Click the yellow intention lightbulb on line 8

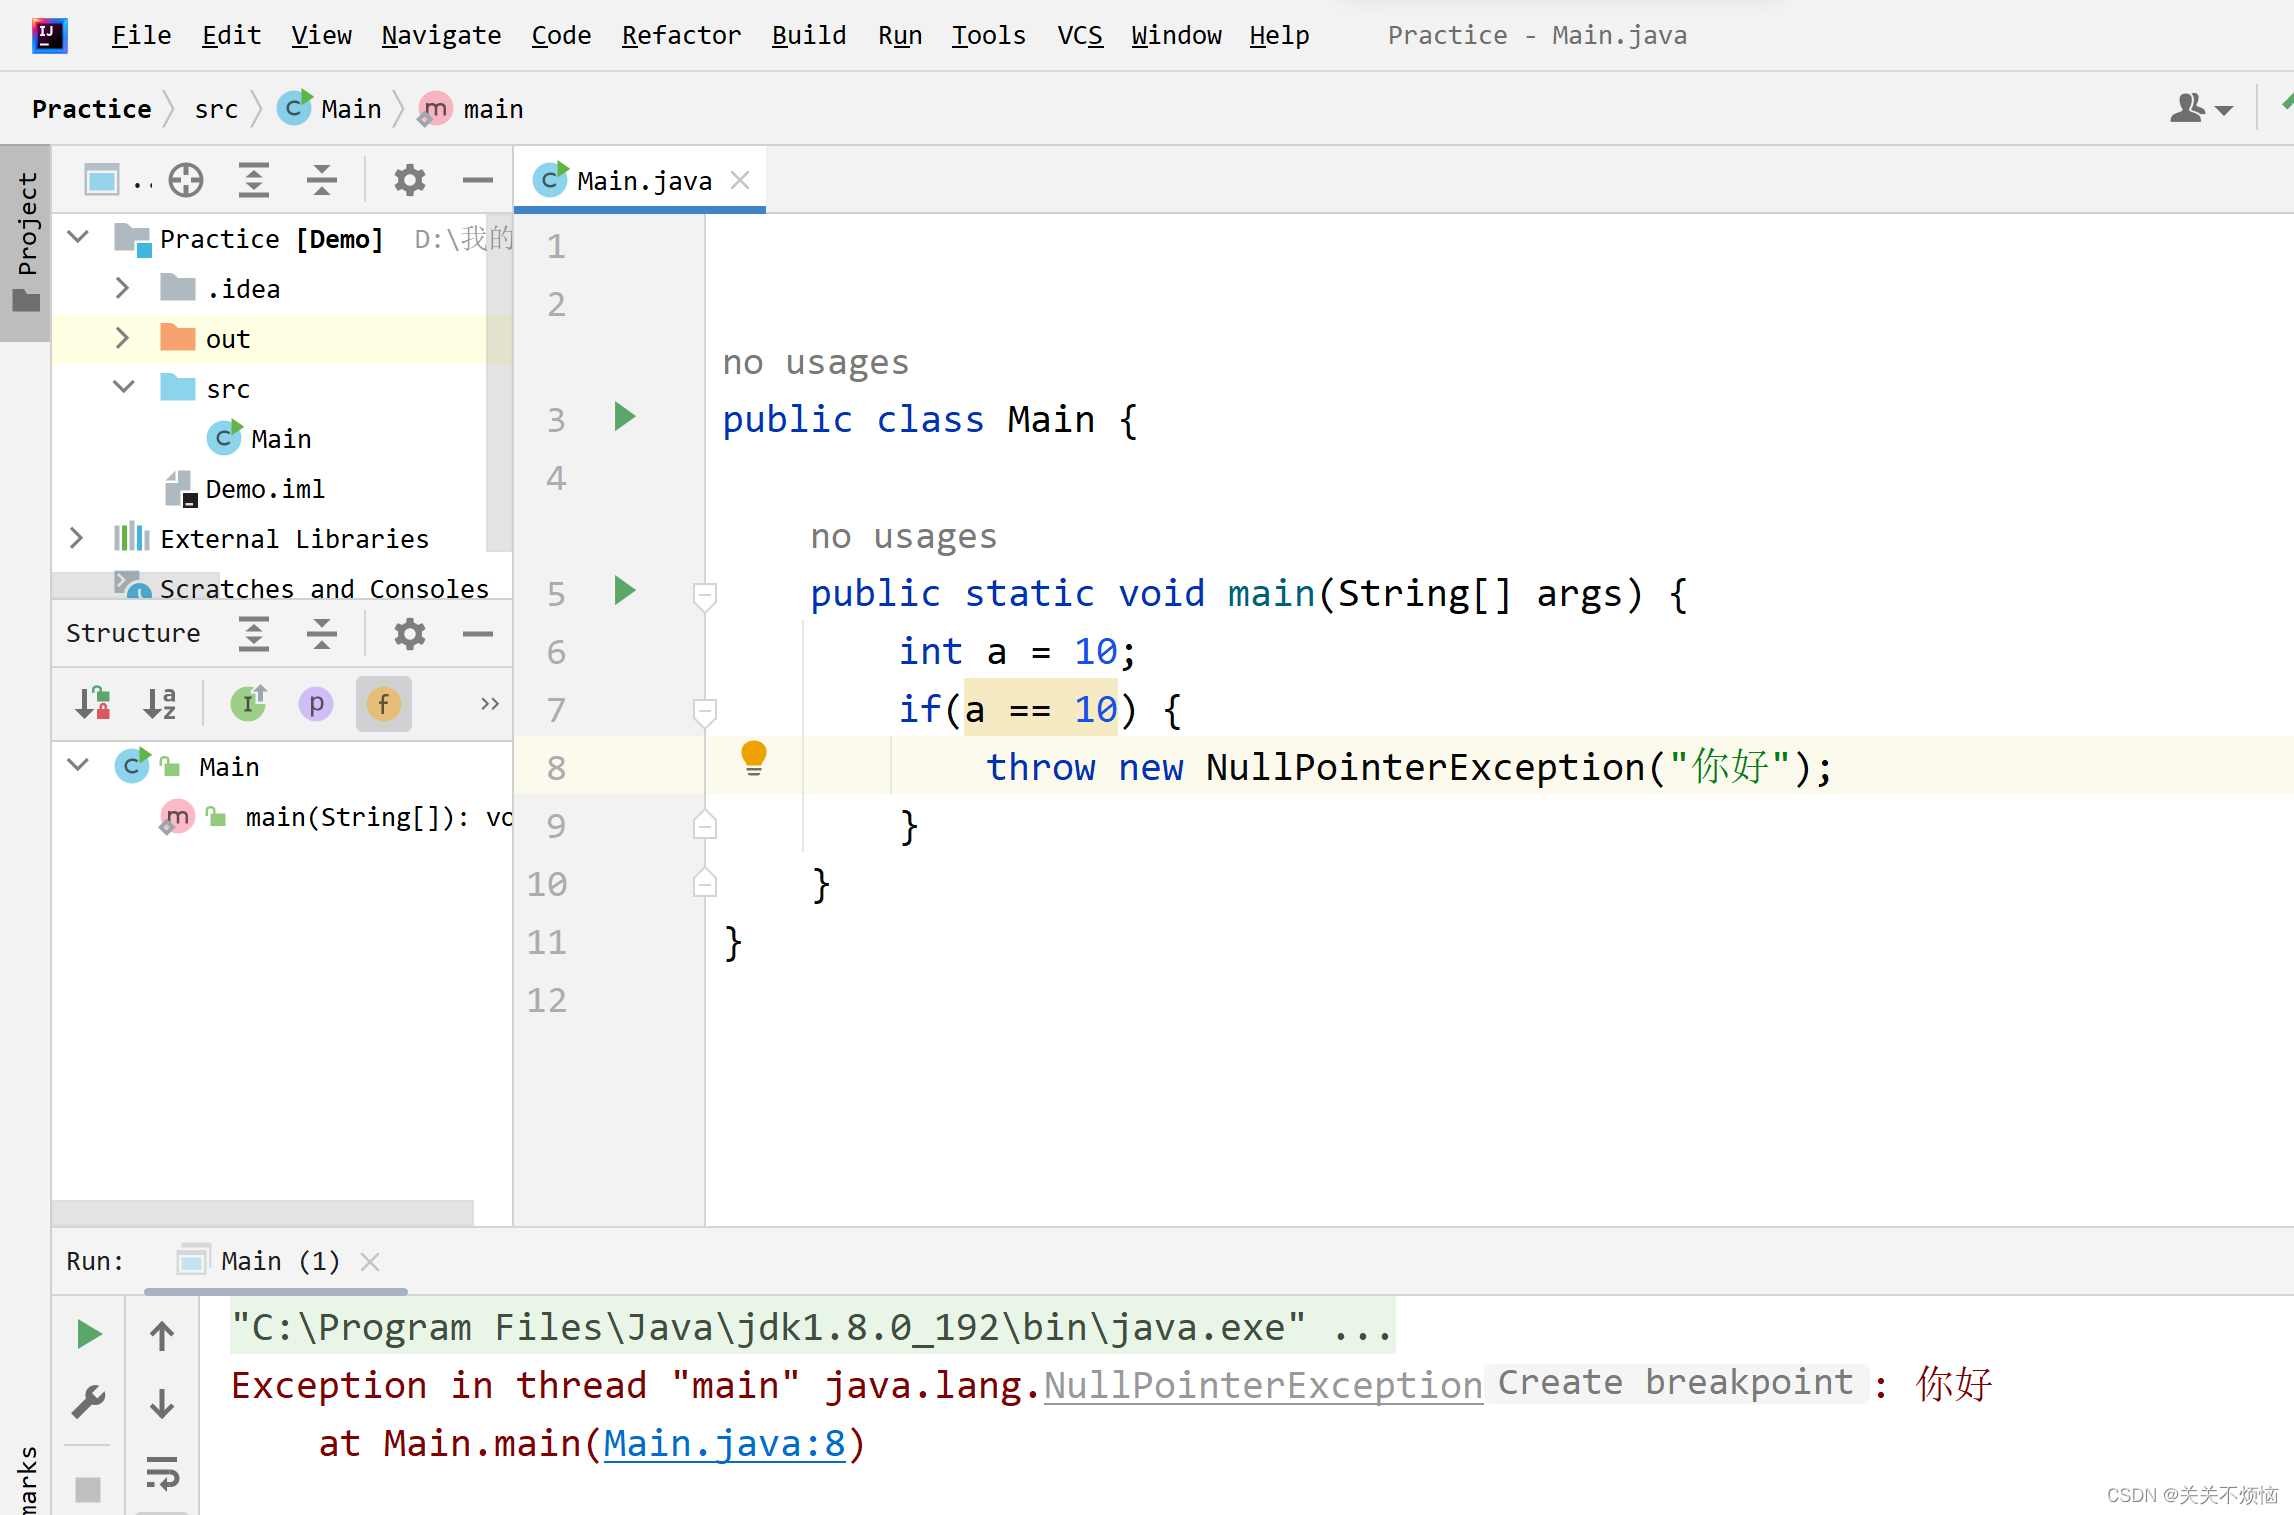point(754,758)
